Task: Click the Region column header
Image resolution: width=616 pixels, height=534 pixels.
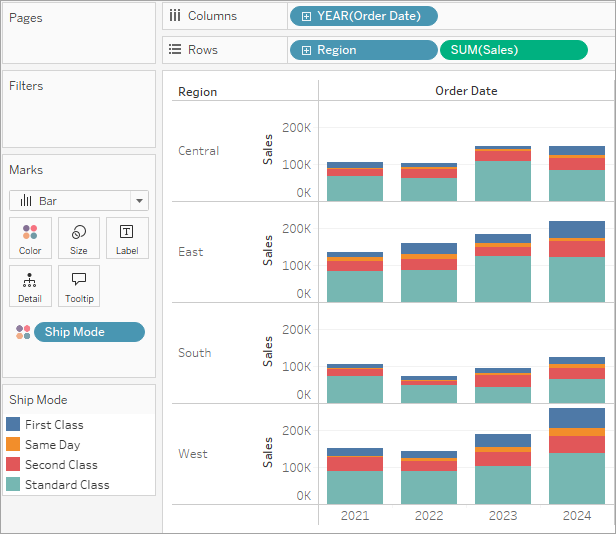Action: (x=198, y=92)
